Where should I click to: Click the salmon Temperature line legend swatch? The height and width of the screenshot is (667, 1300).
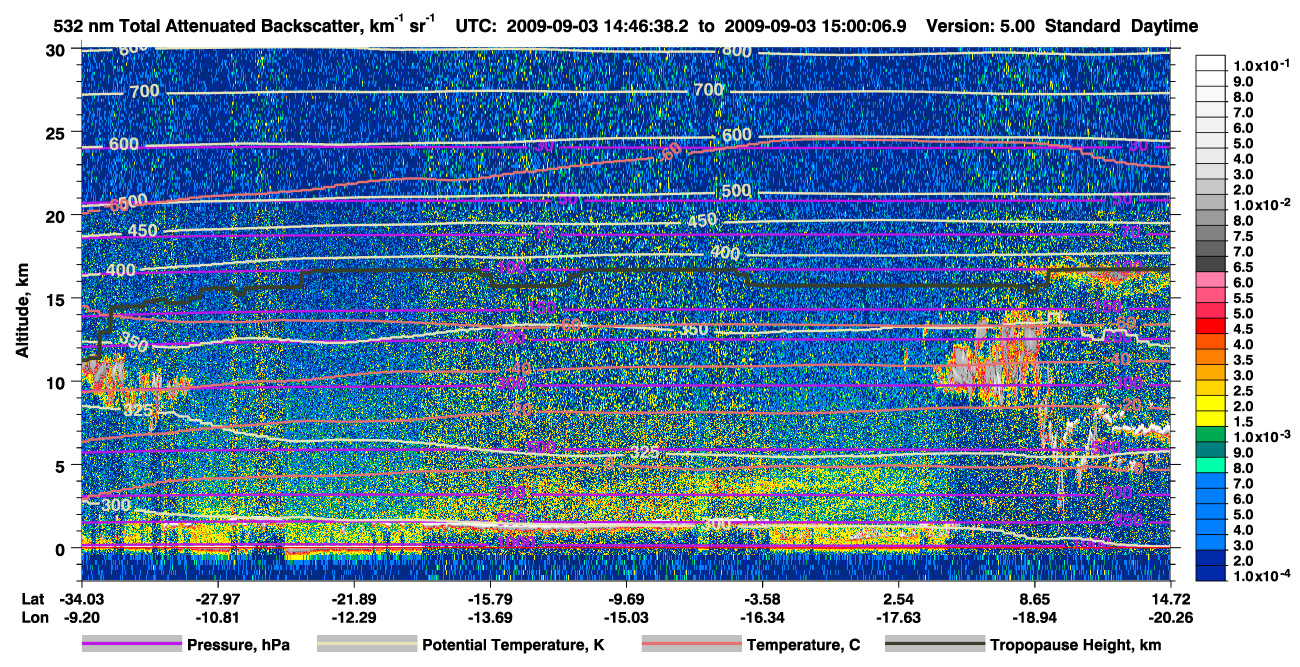[690, 645]
